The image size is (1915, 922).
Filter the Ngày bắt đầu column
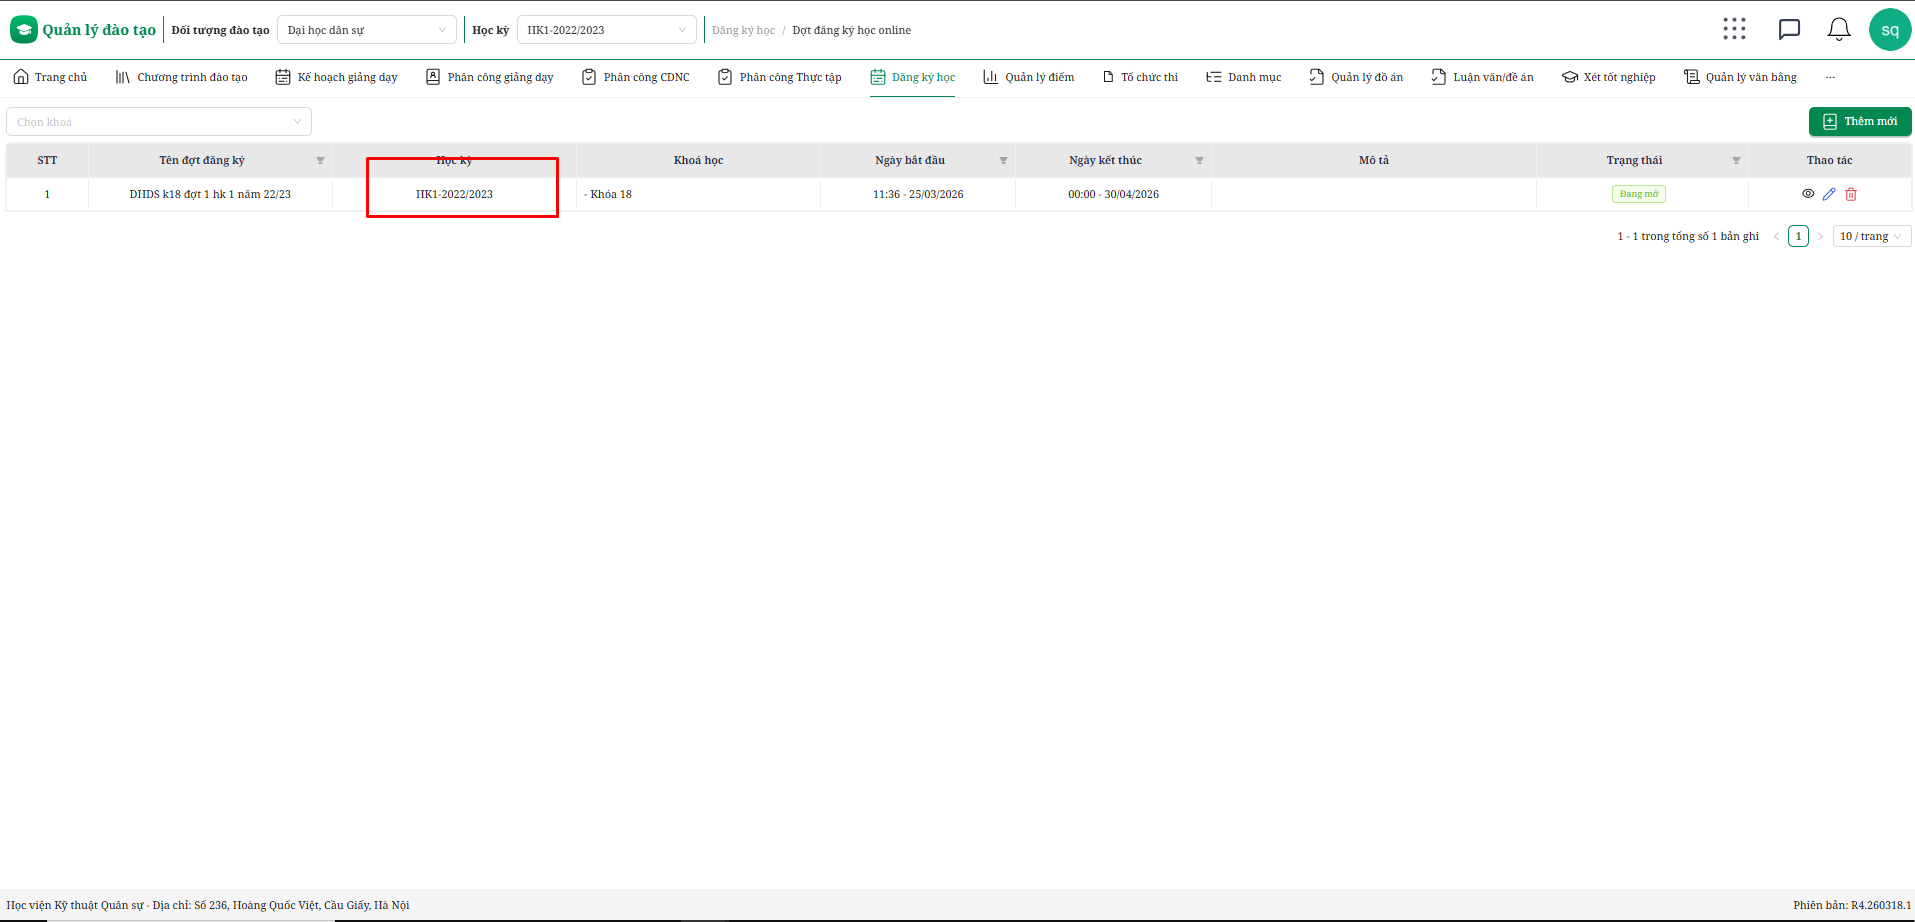1003,161
